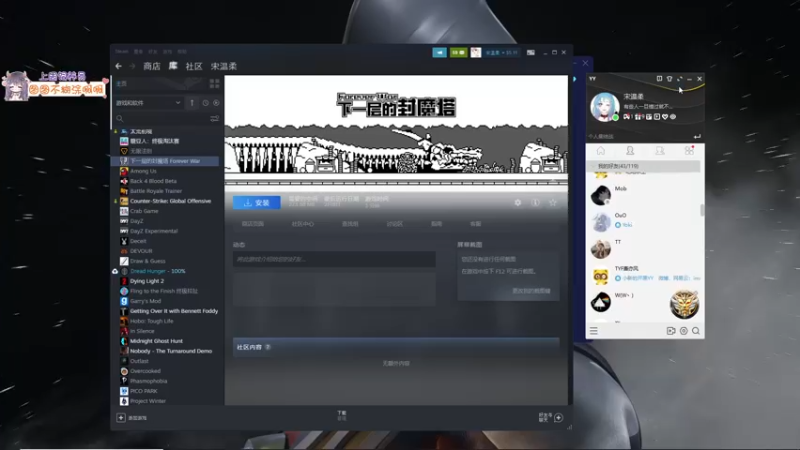Screen dimensions: 800x450
Task: Click the golden floating badge in YY
Action: tap(684, 304)
